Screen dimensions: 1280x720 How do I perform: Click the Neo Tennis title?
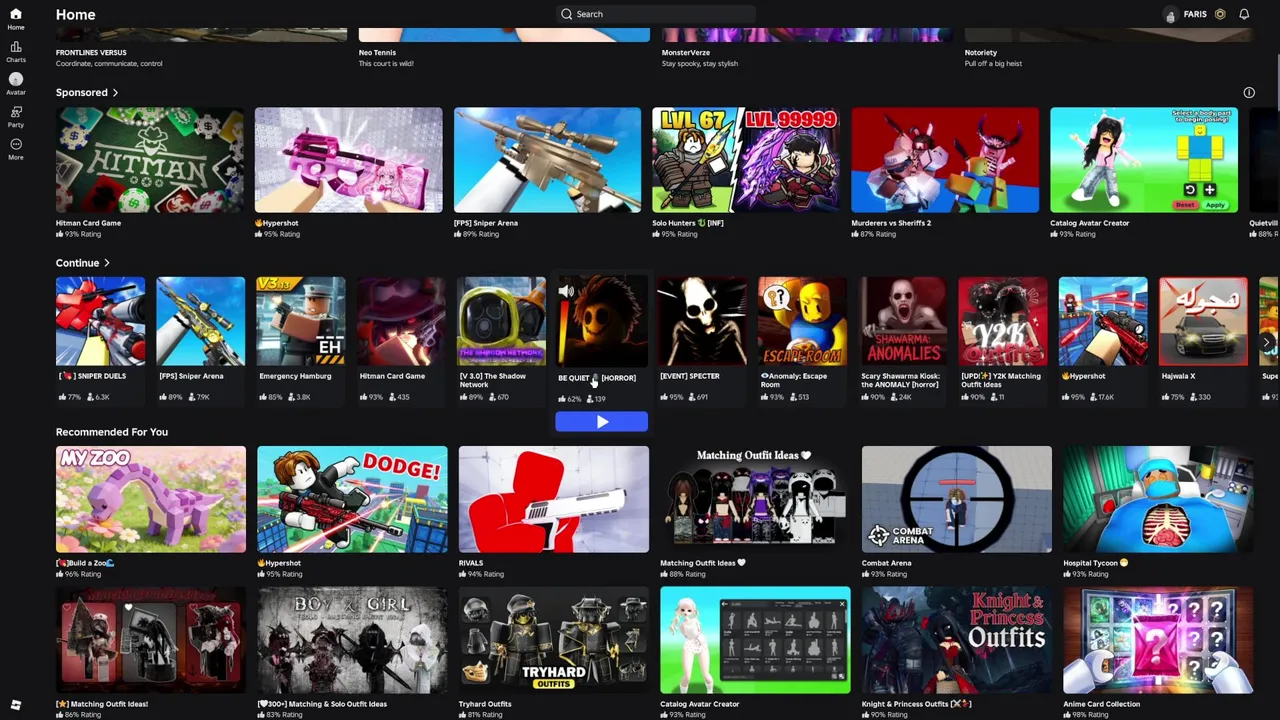point(377,53)
